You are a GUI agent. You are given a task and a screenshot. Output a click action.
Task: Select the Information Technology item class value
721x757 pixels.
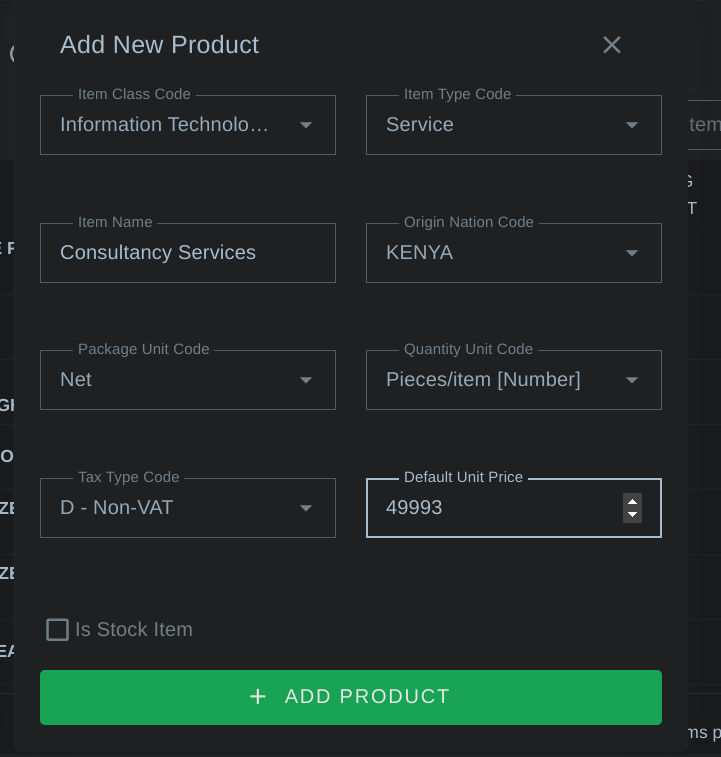(165, 125)
